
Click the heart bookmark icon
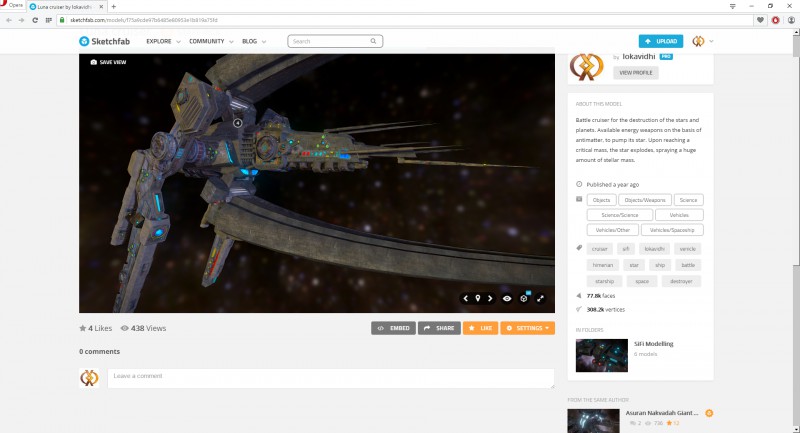click(x=760, y=20)
